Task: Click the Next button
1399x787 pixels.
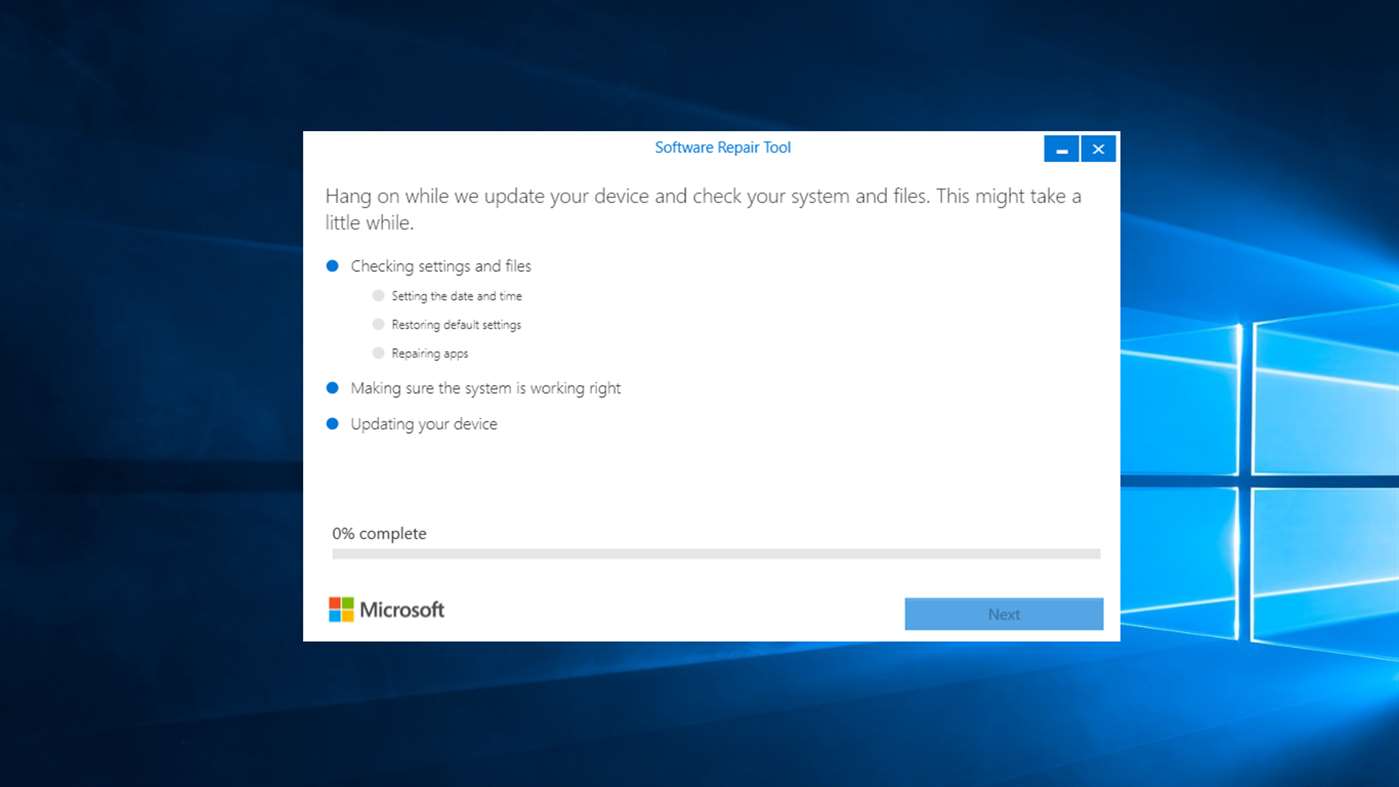Action: coord(1004,614)
